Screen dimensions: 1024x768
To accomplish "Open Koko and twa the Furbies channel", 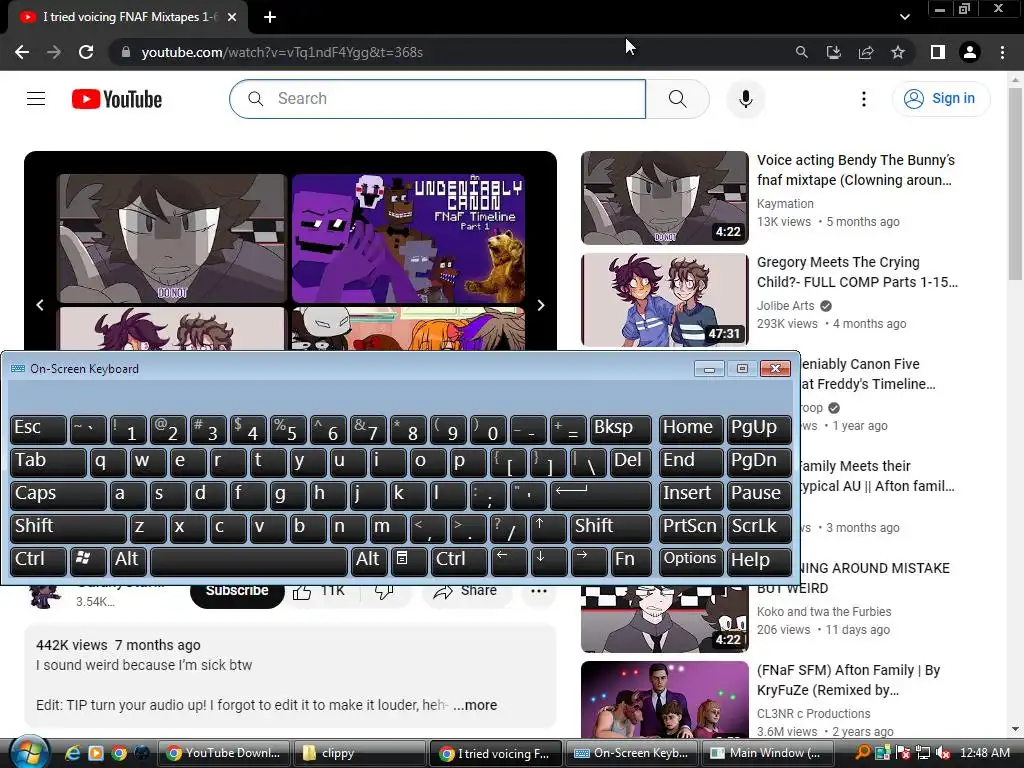I will [x=824, y=611].
